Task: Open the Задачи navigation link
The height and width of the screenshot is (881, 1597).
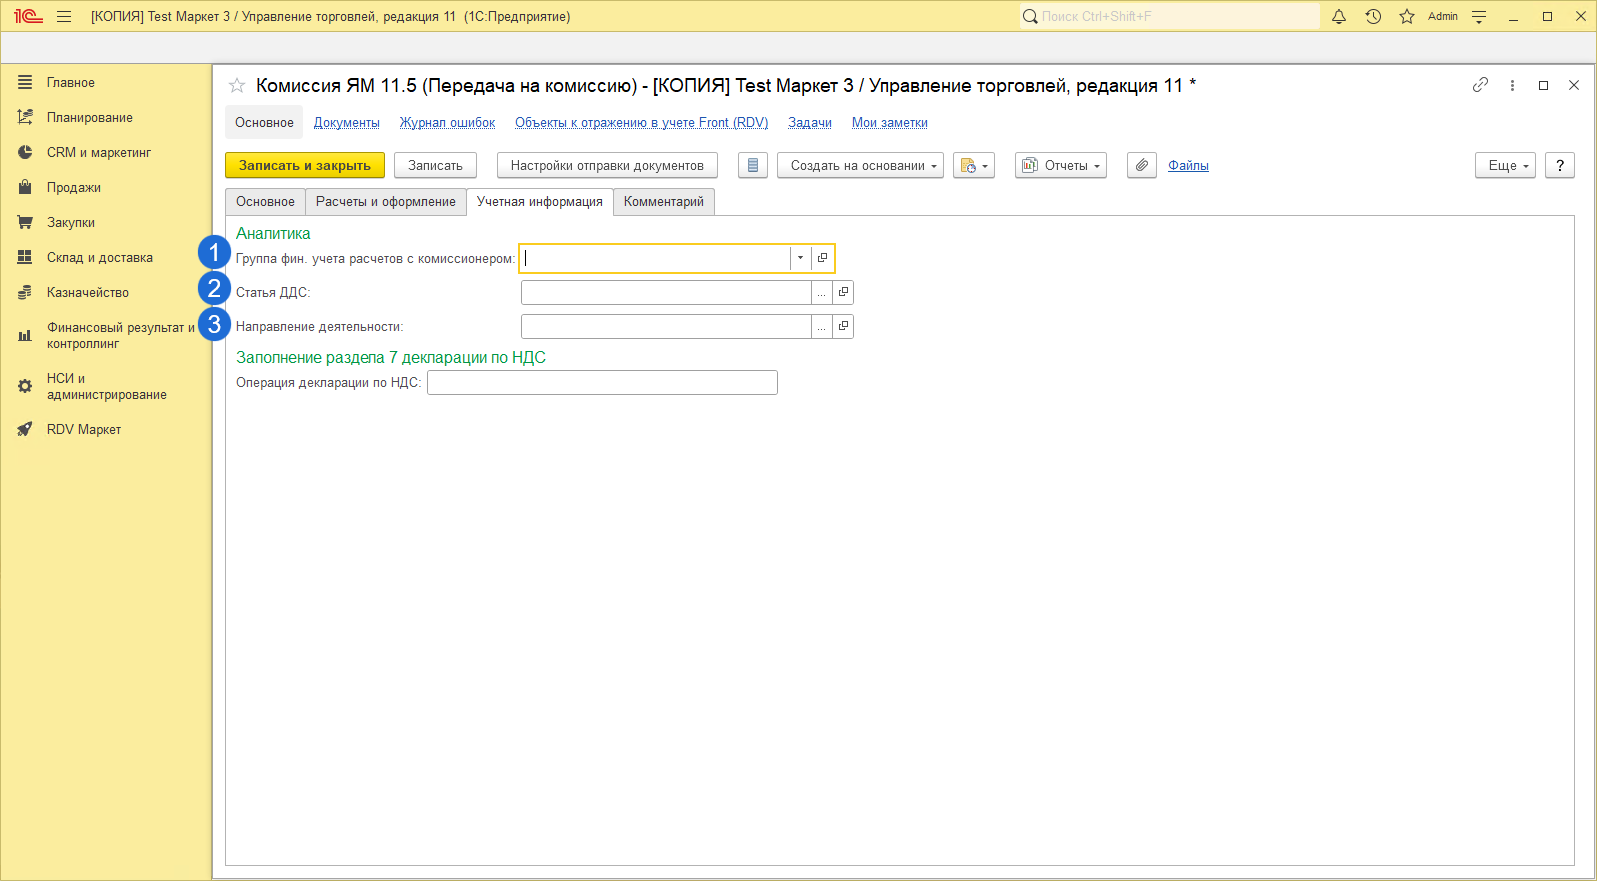Action: click(x=810, y=123)
